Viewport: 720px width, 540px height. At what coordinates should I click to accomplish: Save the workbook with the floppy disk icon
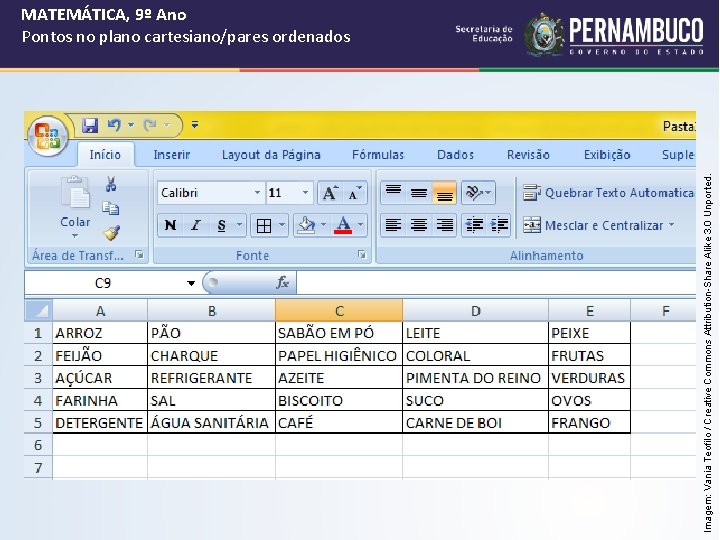click(x=90, y=125)
